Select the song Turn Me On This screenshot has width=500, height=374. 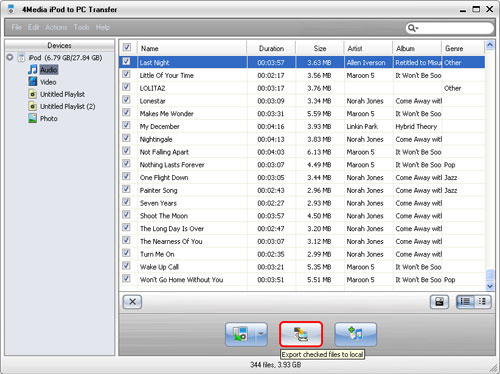coord(157,254)
